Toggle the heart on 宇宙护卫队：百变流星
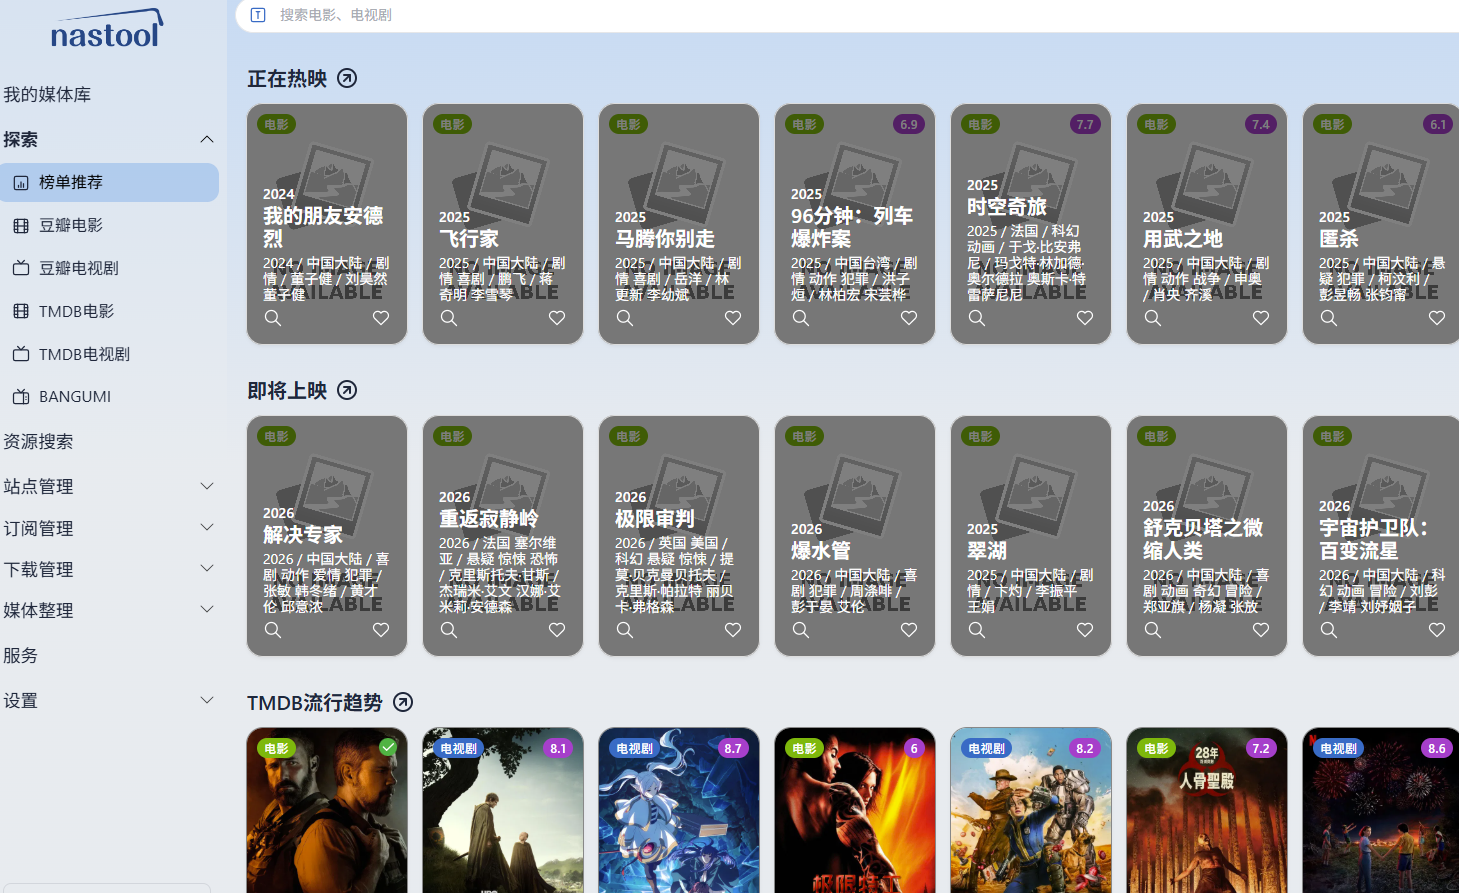The image size is (1459, 893). tap(1436, 630)
